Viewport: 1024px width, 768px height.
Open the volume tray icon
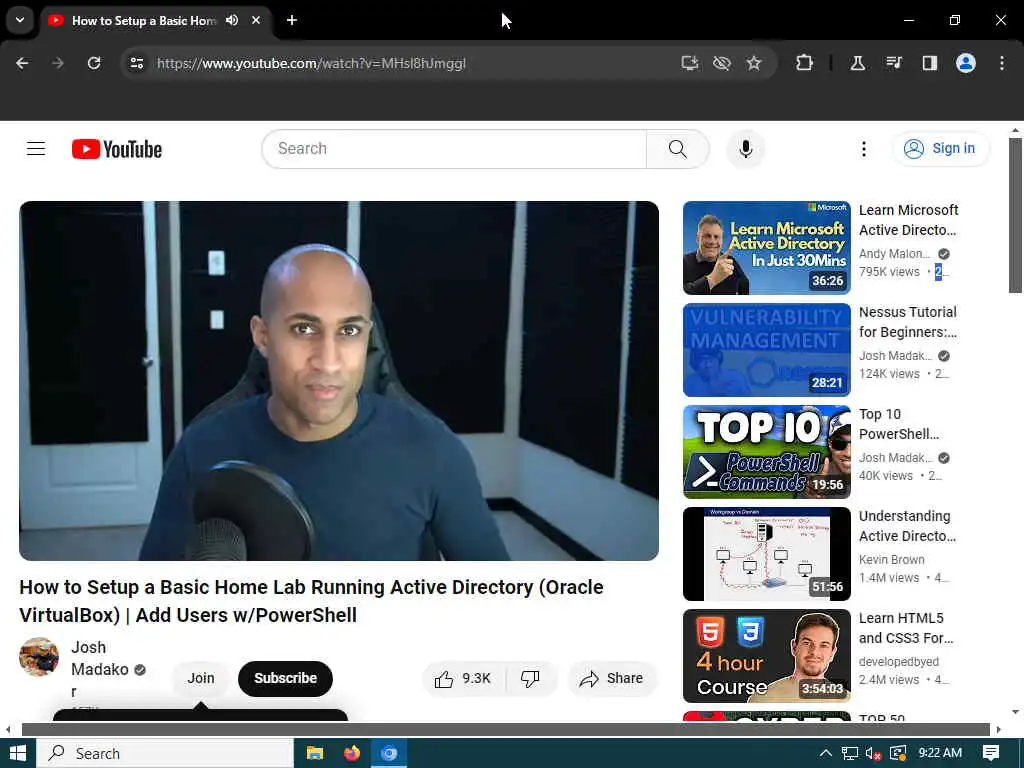click(873, 754)
